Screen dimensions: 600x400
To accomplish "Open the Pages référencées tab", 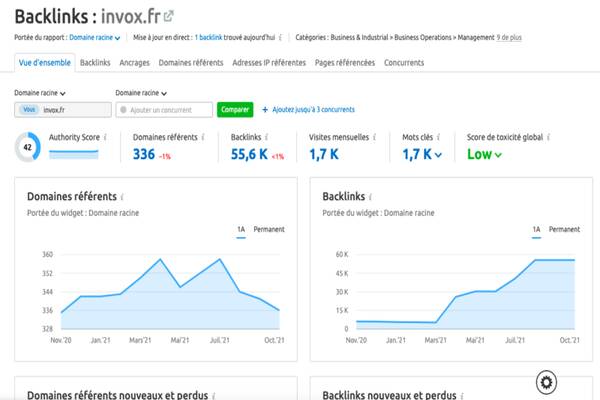I will pyautogui.click(x=345, y=63).
